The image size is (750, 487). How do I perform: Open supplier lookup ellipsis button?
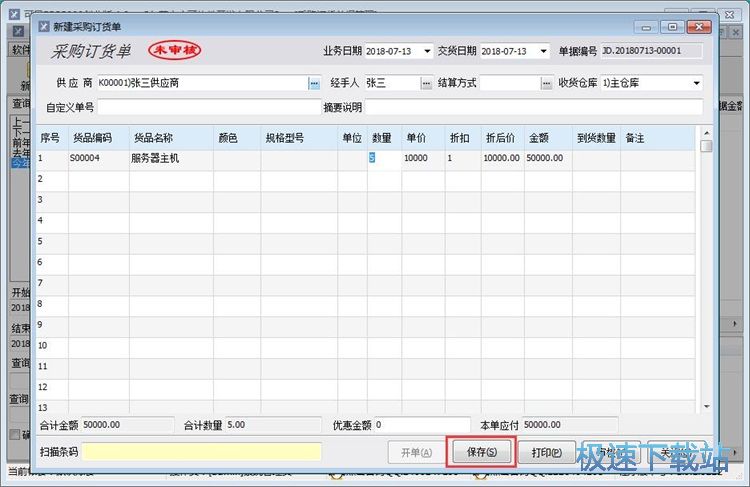(x=314, y=83)
